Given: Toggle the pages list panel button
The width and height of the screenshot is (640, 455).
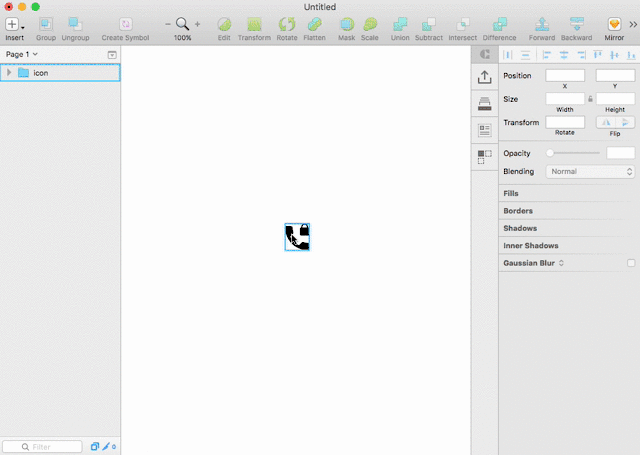Looking at the screenshot, I should 112,55.
